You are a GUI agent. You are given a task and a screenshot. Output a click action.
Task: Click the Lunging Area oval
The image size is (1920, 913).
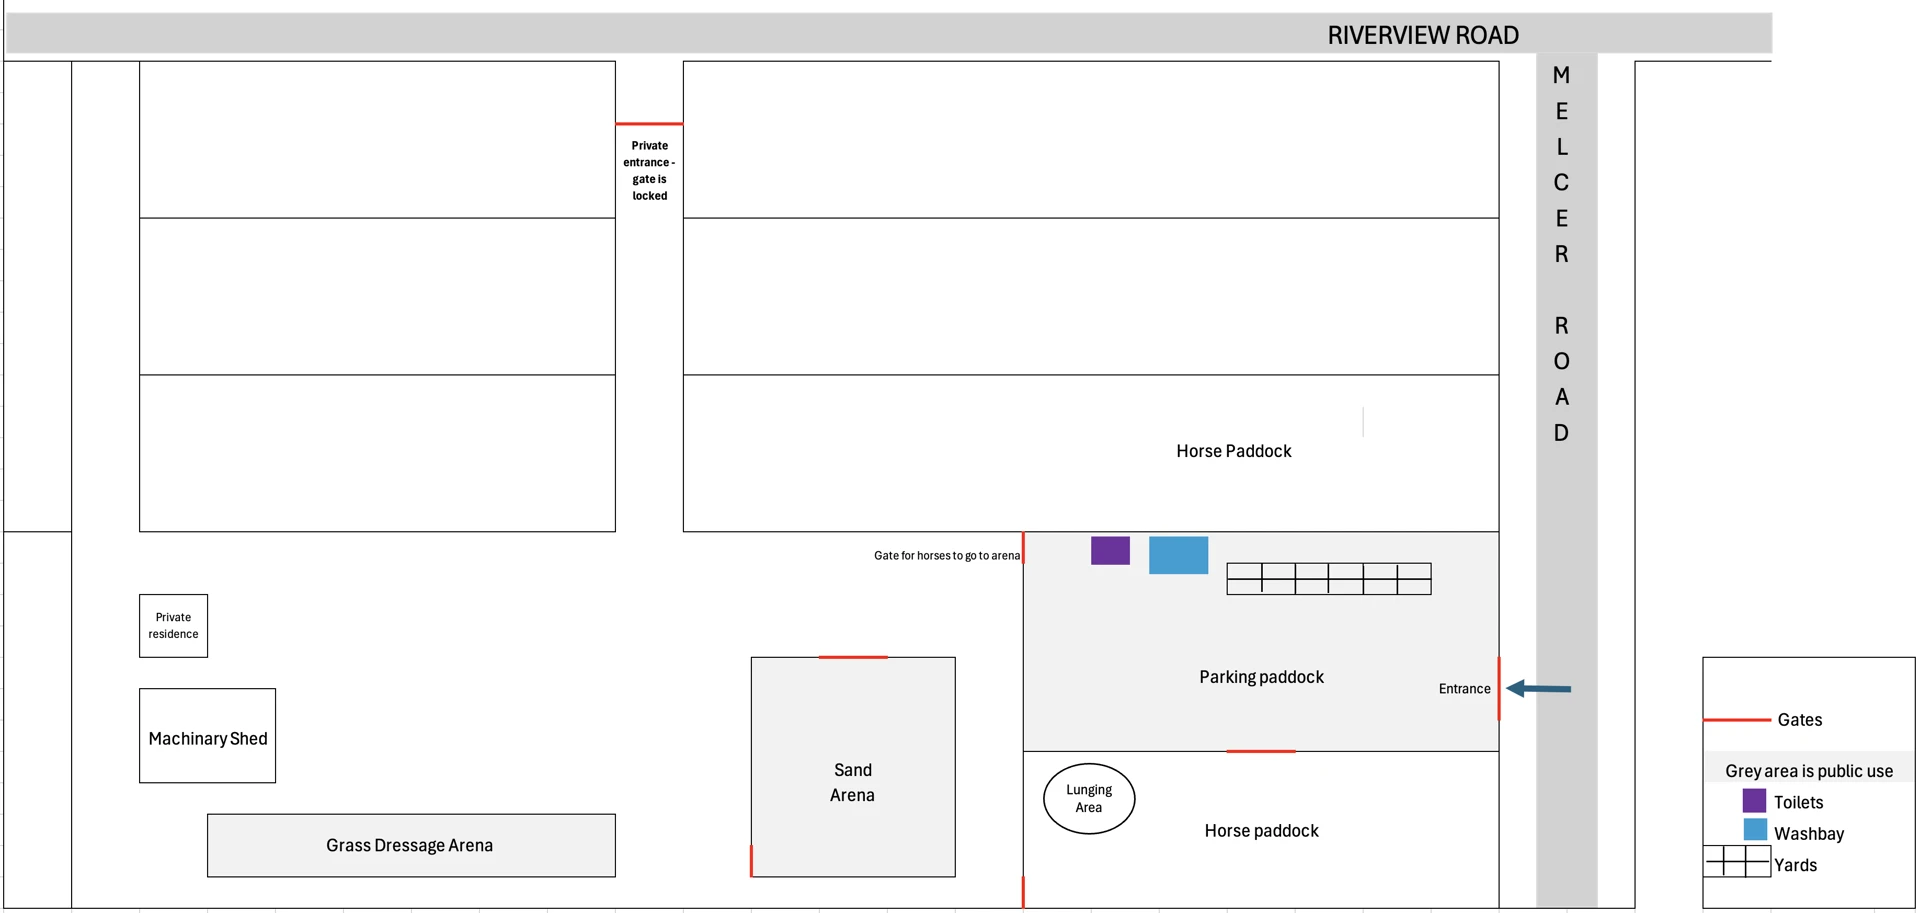point(1089,798)
